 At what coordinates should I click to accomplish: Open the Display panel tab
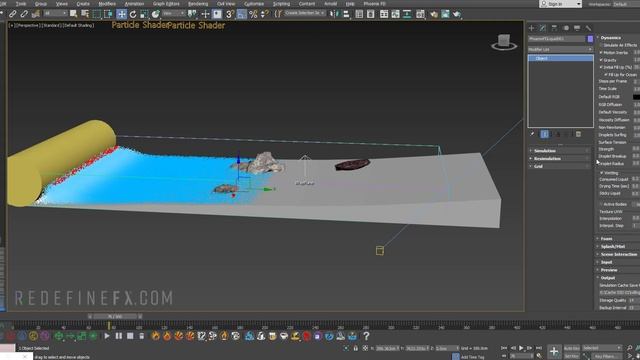pos(577,28)
